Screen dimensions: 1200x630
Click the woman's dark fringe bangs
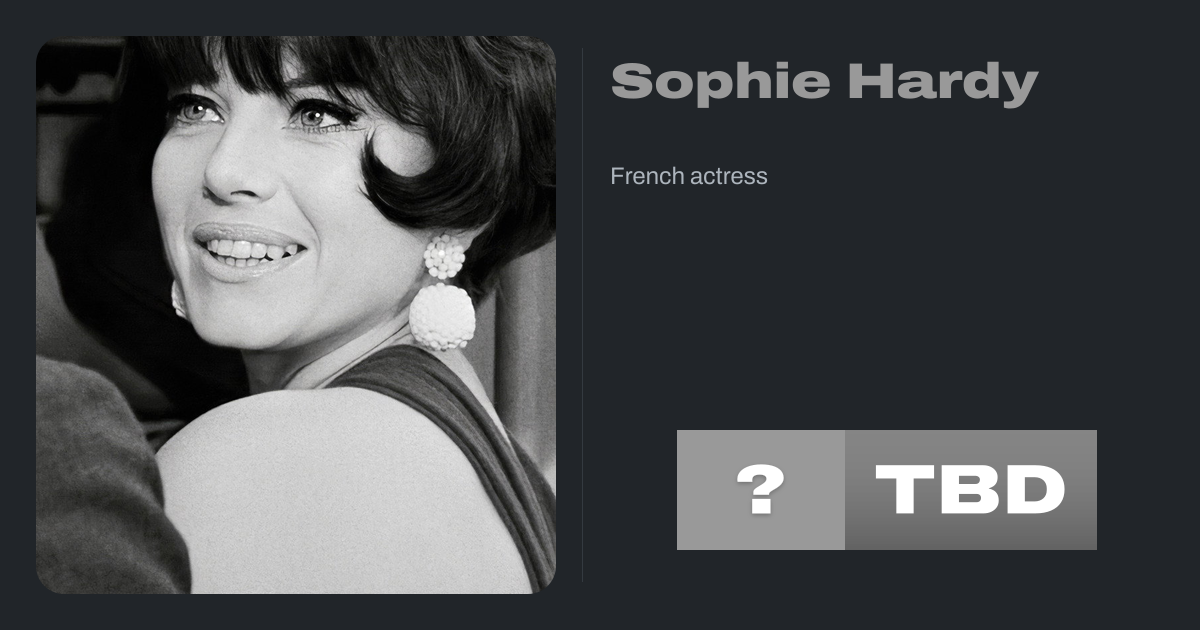pos(300,70)
